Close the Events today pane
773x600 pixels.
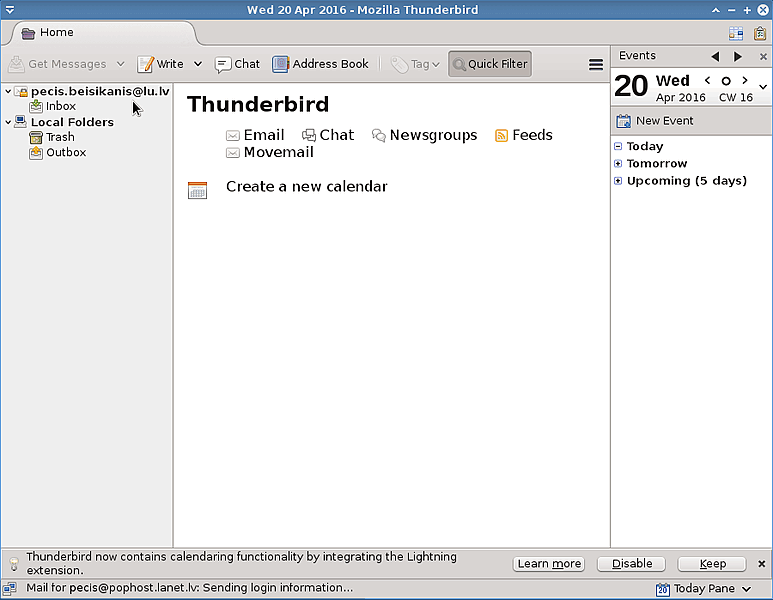(x=763, y=57)
